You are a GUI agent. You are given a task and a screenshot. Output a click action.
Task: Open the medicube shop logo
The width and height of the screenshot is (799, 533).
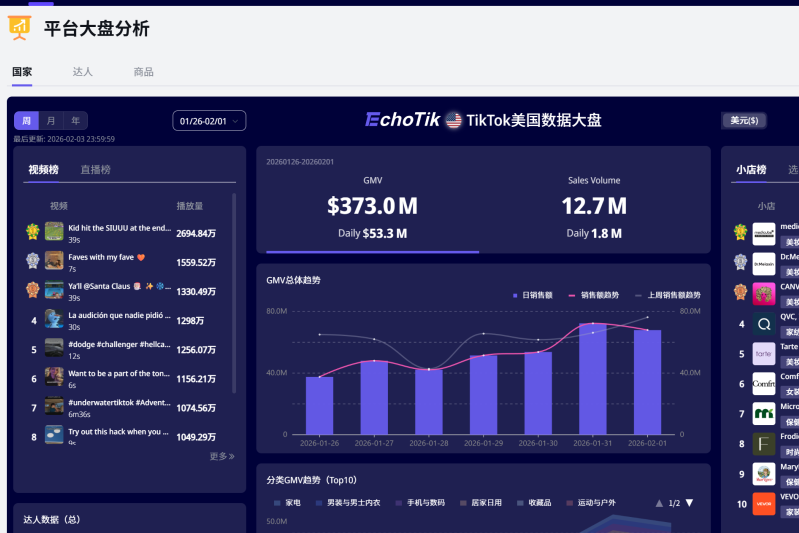[x=764, y=234]
